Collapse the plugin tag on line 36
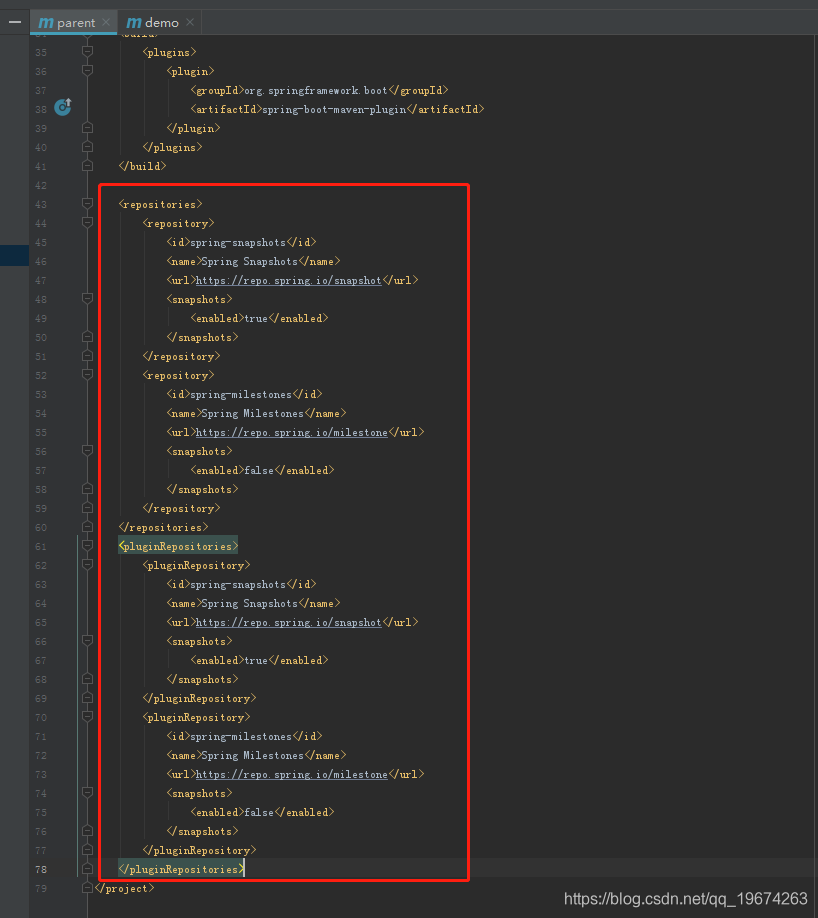This screenshot has height=918, width=818. (x=87, y=71)
